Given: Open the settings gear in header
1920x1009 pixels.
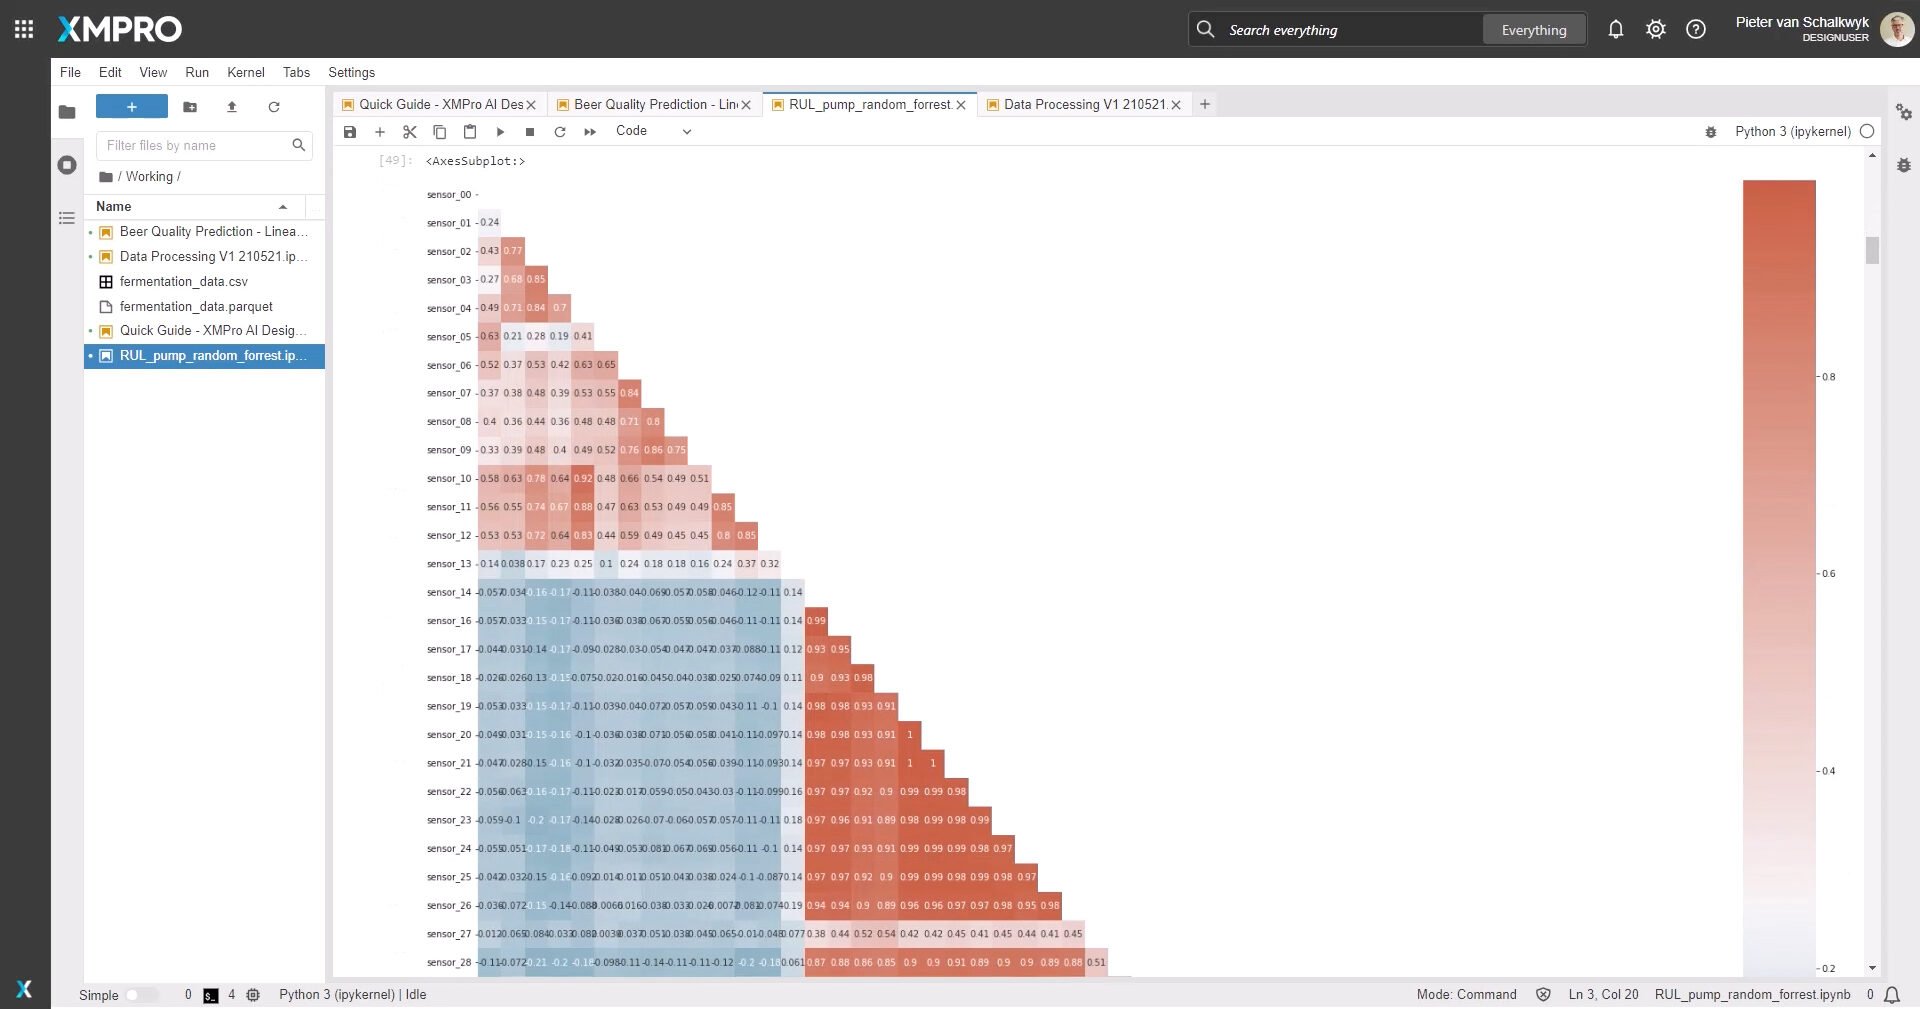Looking at the screenshot, I should 1655,30.
